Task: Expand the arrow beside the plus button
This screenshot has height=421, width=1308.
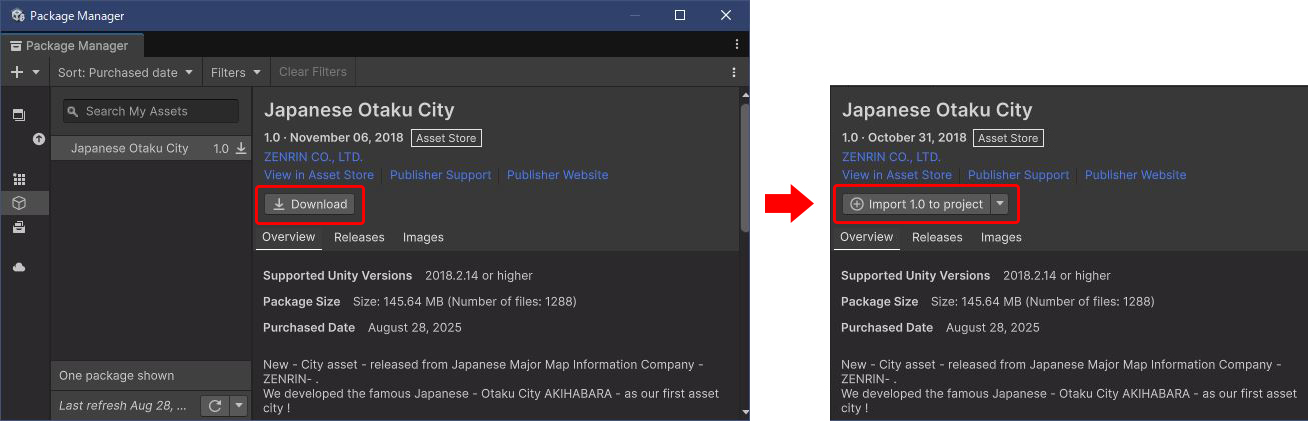Action: coord(36,72)
